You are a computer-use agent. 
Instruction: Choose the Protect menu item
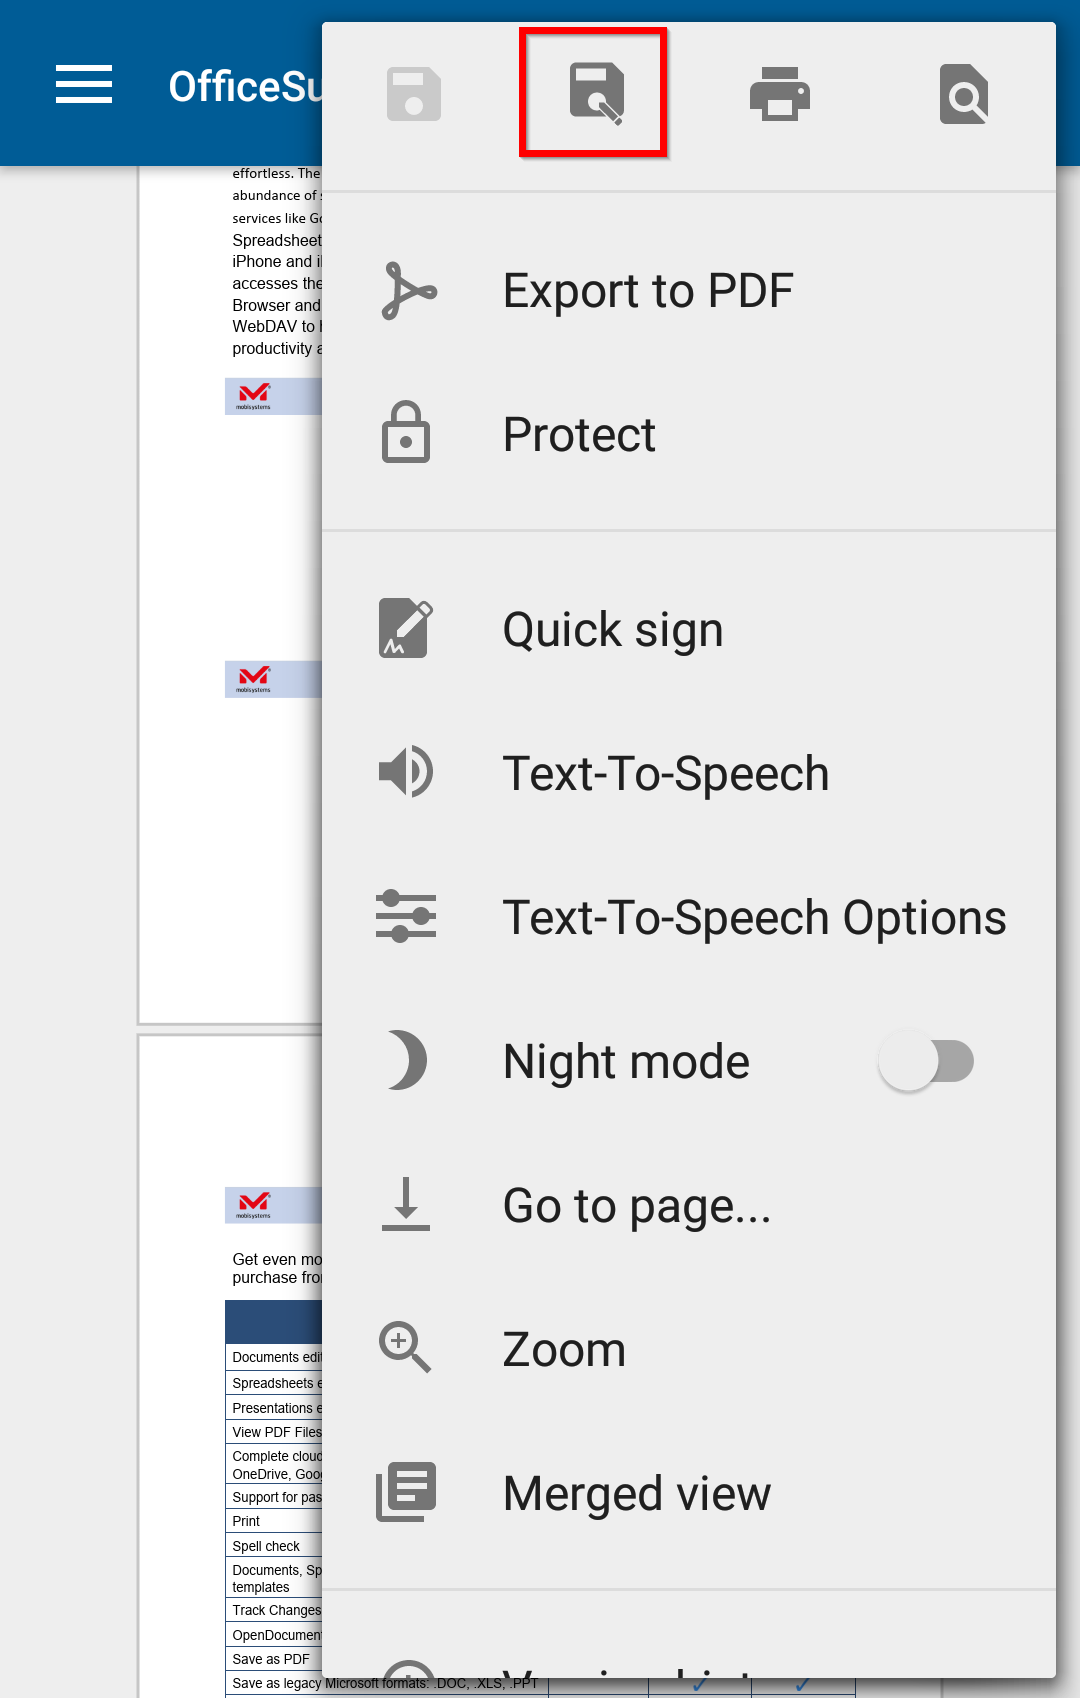coord(579,435)
